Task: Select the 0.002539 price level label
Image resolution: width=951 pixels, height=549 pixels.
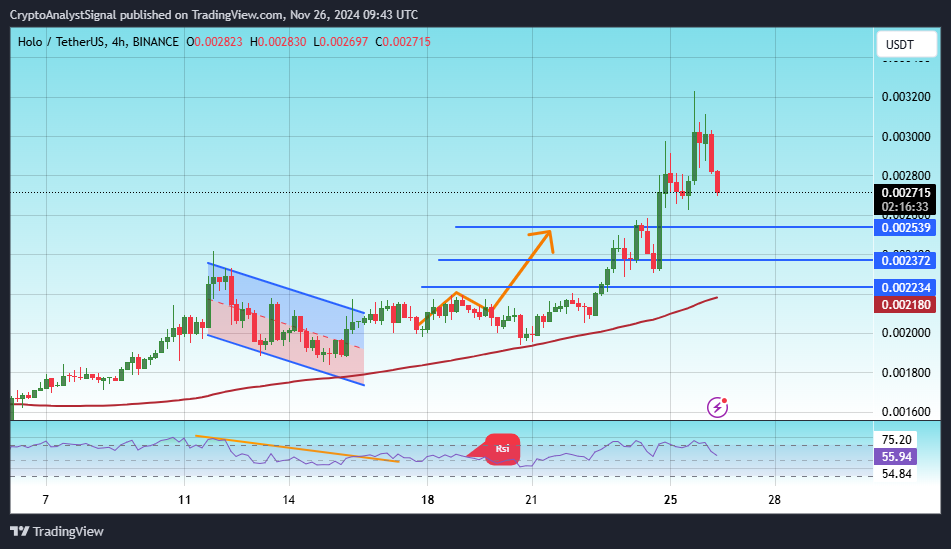Action: [x=906, y=228]
